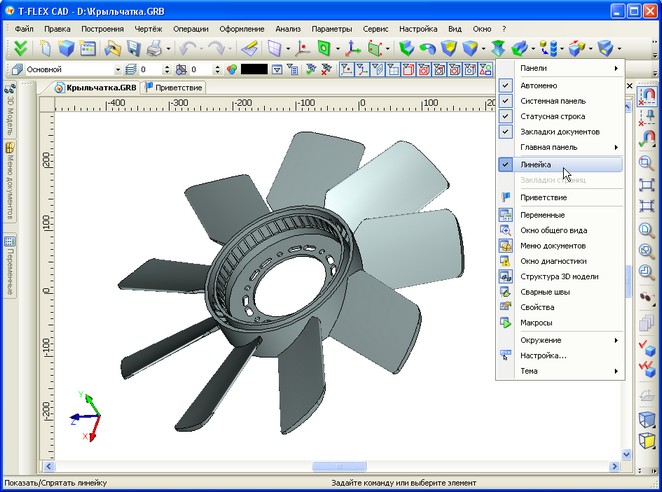This screenshot has width=662, height=492.
Task: Click the Save document icon
Action: (133, 49)
